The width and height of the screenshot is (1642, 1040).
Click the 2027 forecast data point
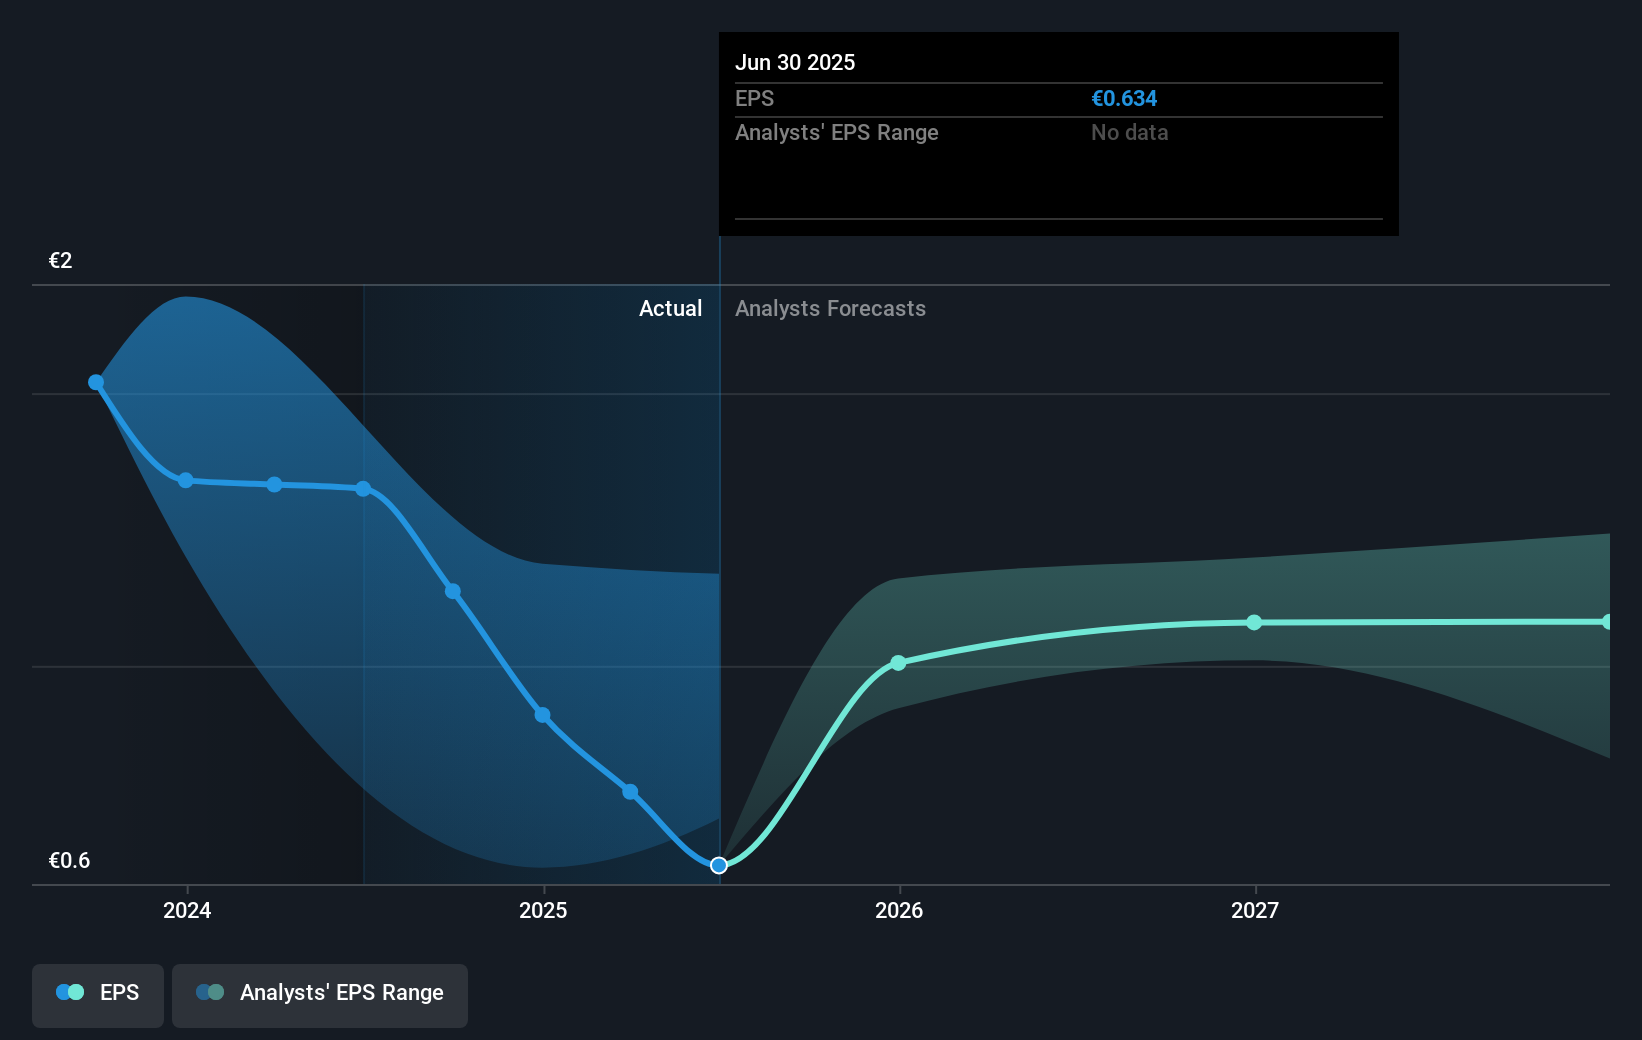tap(1253, 622)
